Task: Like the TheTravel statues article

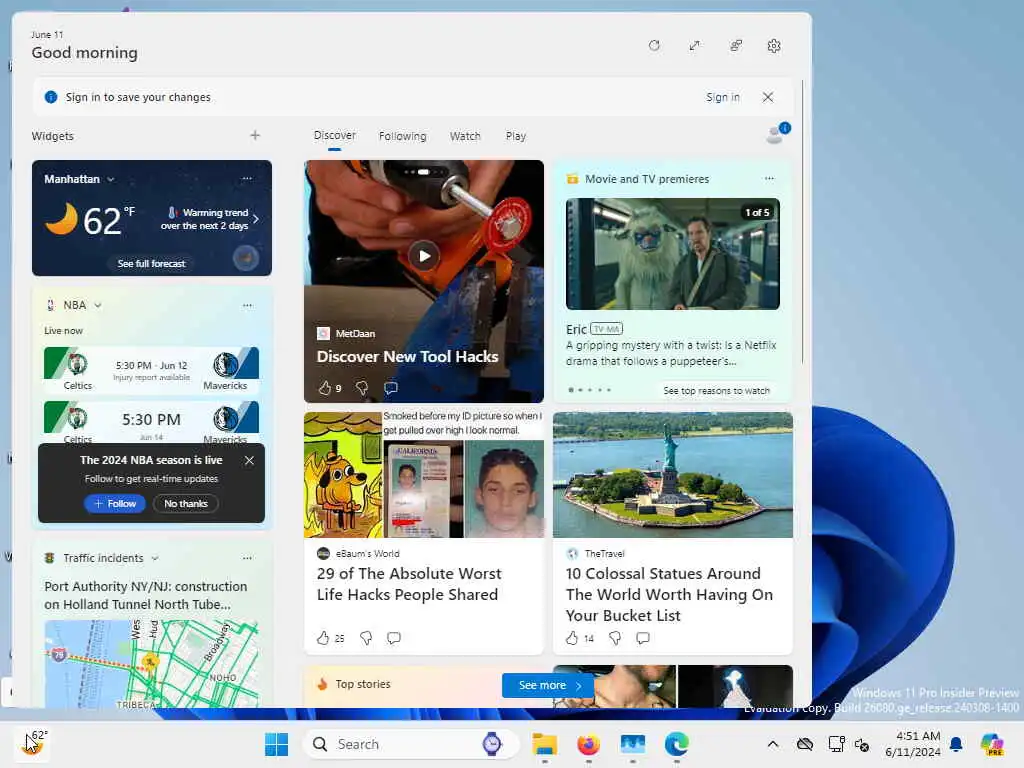Action: point(572,638)
